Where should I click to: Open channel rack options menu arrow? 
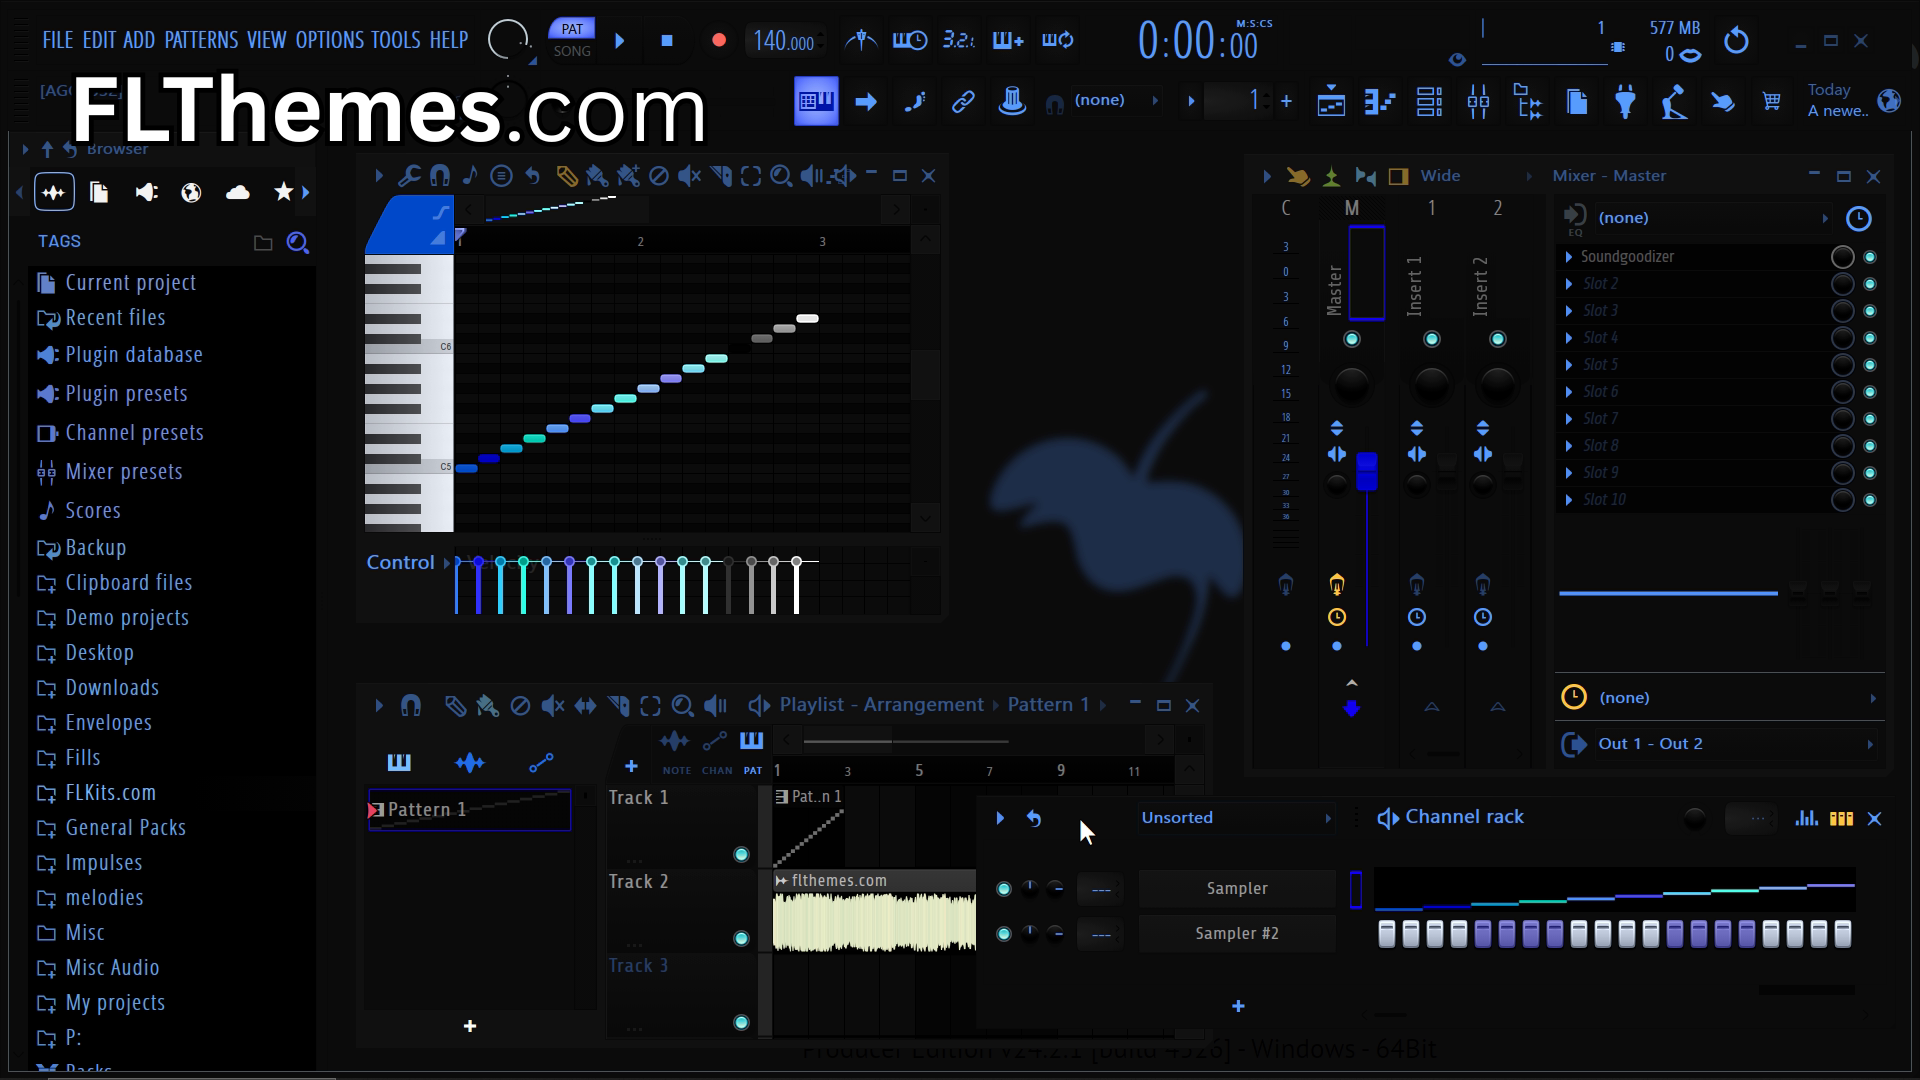click(x=1000, y=818)
